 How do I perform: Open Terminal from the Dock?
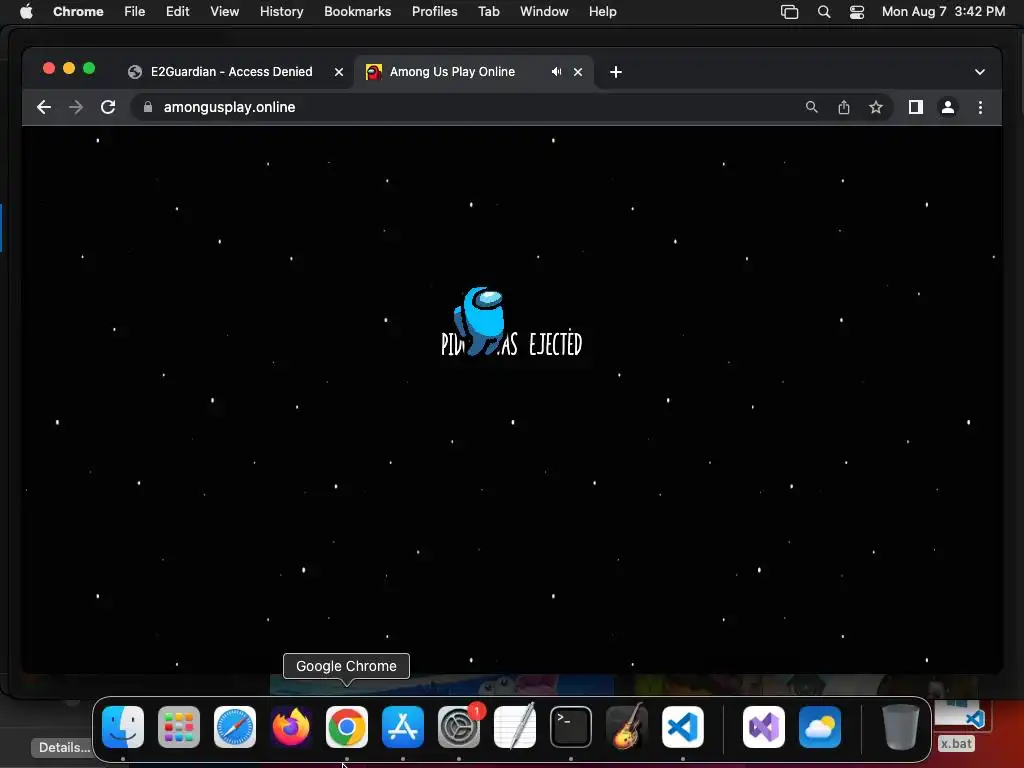coord(571,726)
